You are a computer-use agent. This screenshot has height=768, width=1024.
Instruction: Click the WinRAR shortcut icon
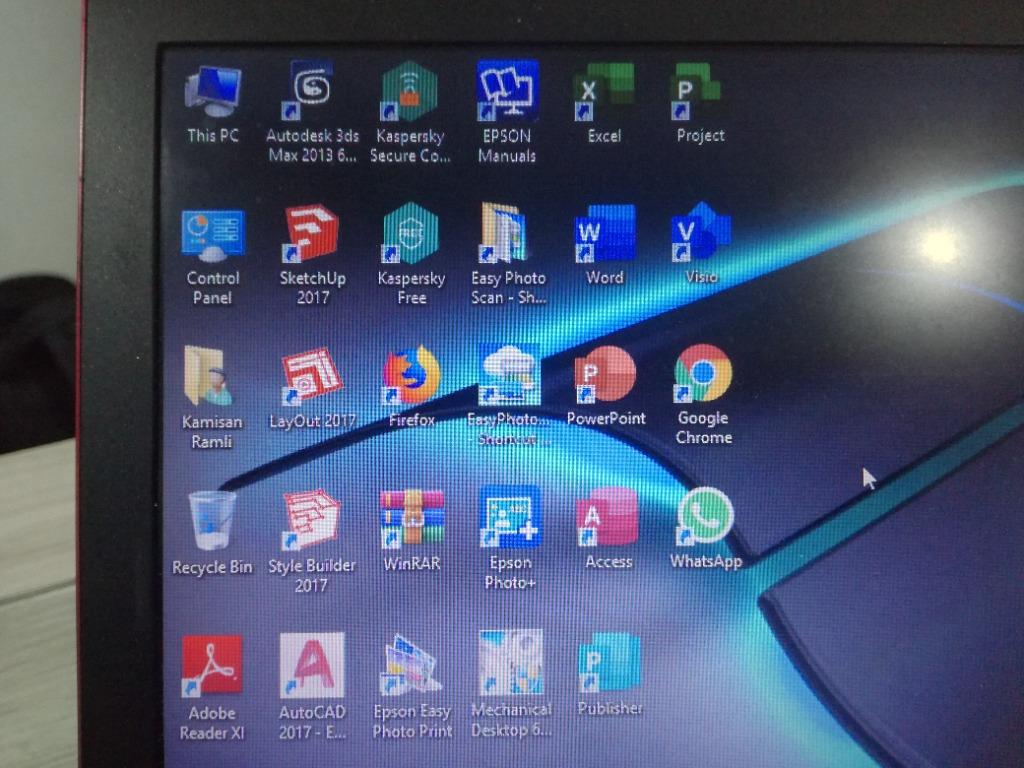(411, 519)
